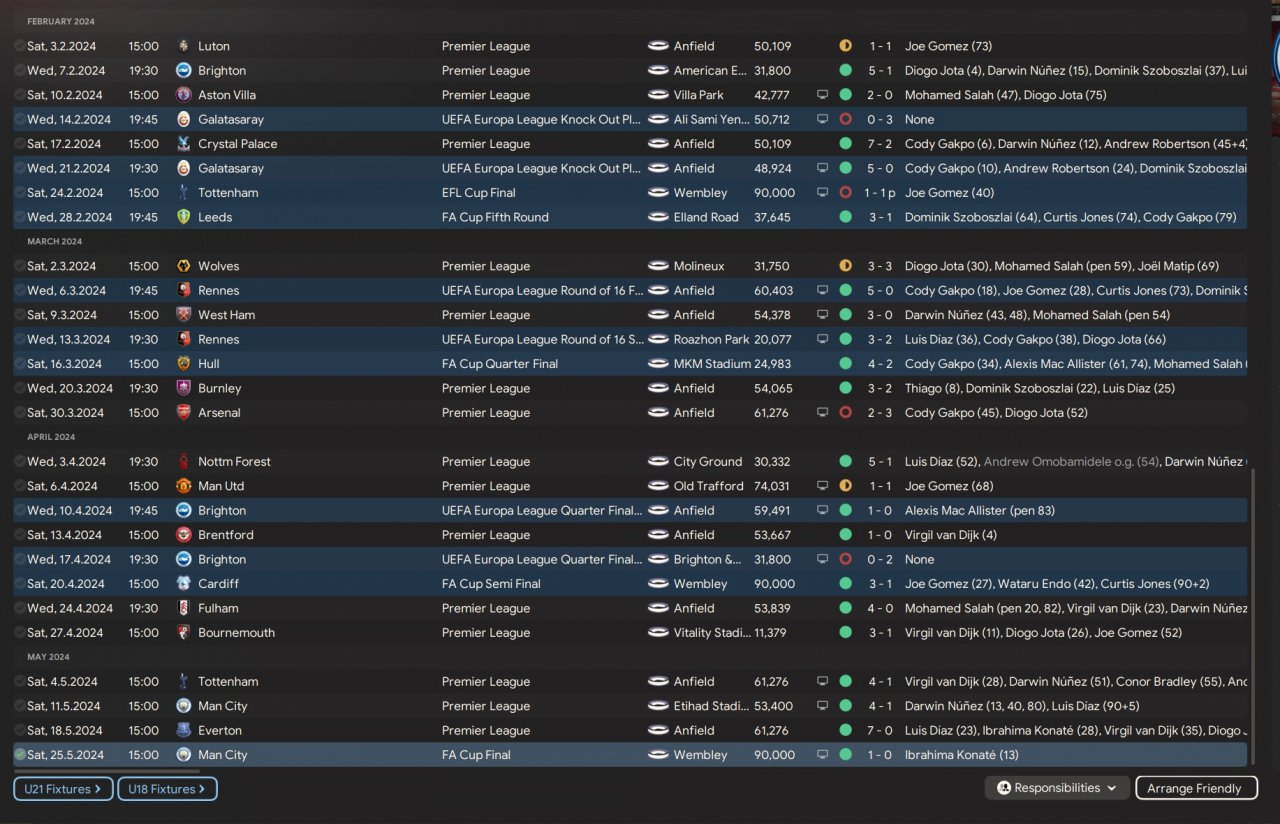Click the attendance figure 74,031
Image resolution: width=1280 pixels, height=824 pixels.
[772, 486]
